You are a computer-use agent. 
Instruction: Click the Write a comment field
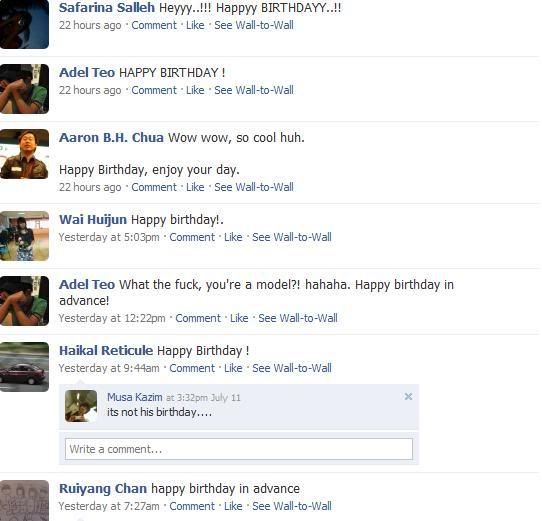click(x=239, y=449)
